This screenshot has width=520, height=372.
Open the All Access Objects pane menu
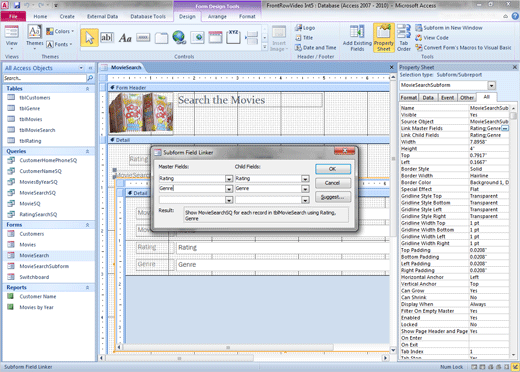click(81, 68)
